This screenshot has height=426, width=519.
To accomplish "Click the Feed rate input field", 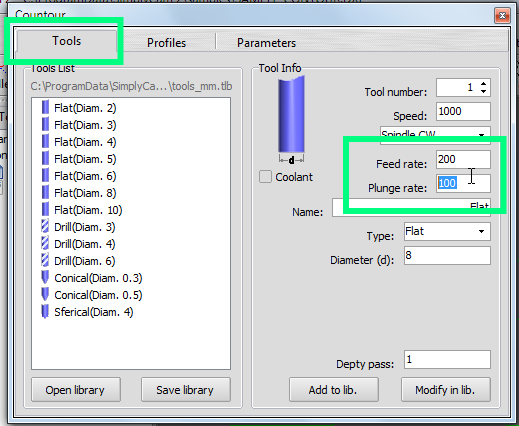I will pos(463,159).
